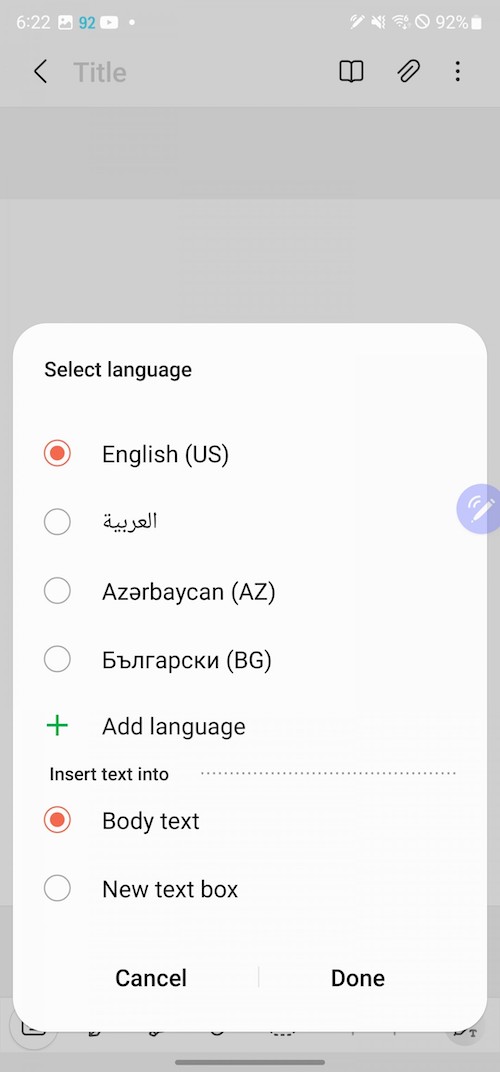Confirm with the Done button

tap(358, 978)
